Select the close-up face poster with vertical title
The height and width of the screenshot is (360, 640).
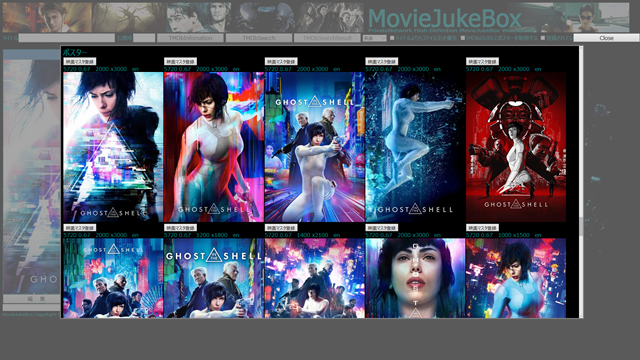point(415,278)
